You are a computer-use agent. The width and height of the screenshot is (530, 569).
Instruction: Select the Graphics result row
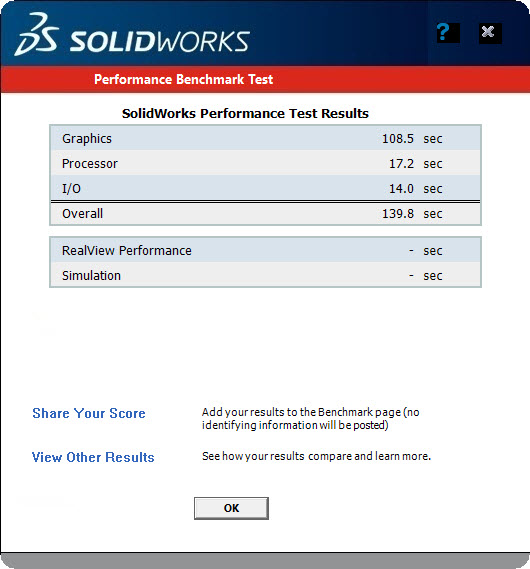coord(266,138)
